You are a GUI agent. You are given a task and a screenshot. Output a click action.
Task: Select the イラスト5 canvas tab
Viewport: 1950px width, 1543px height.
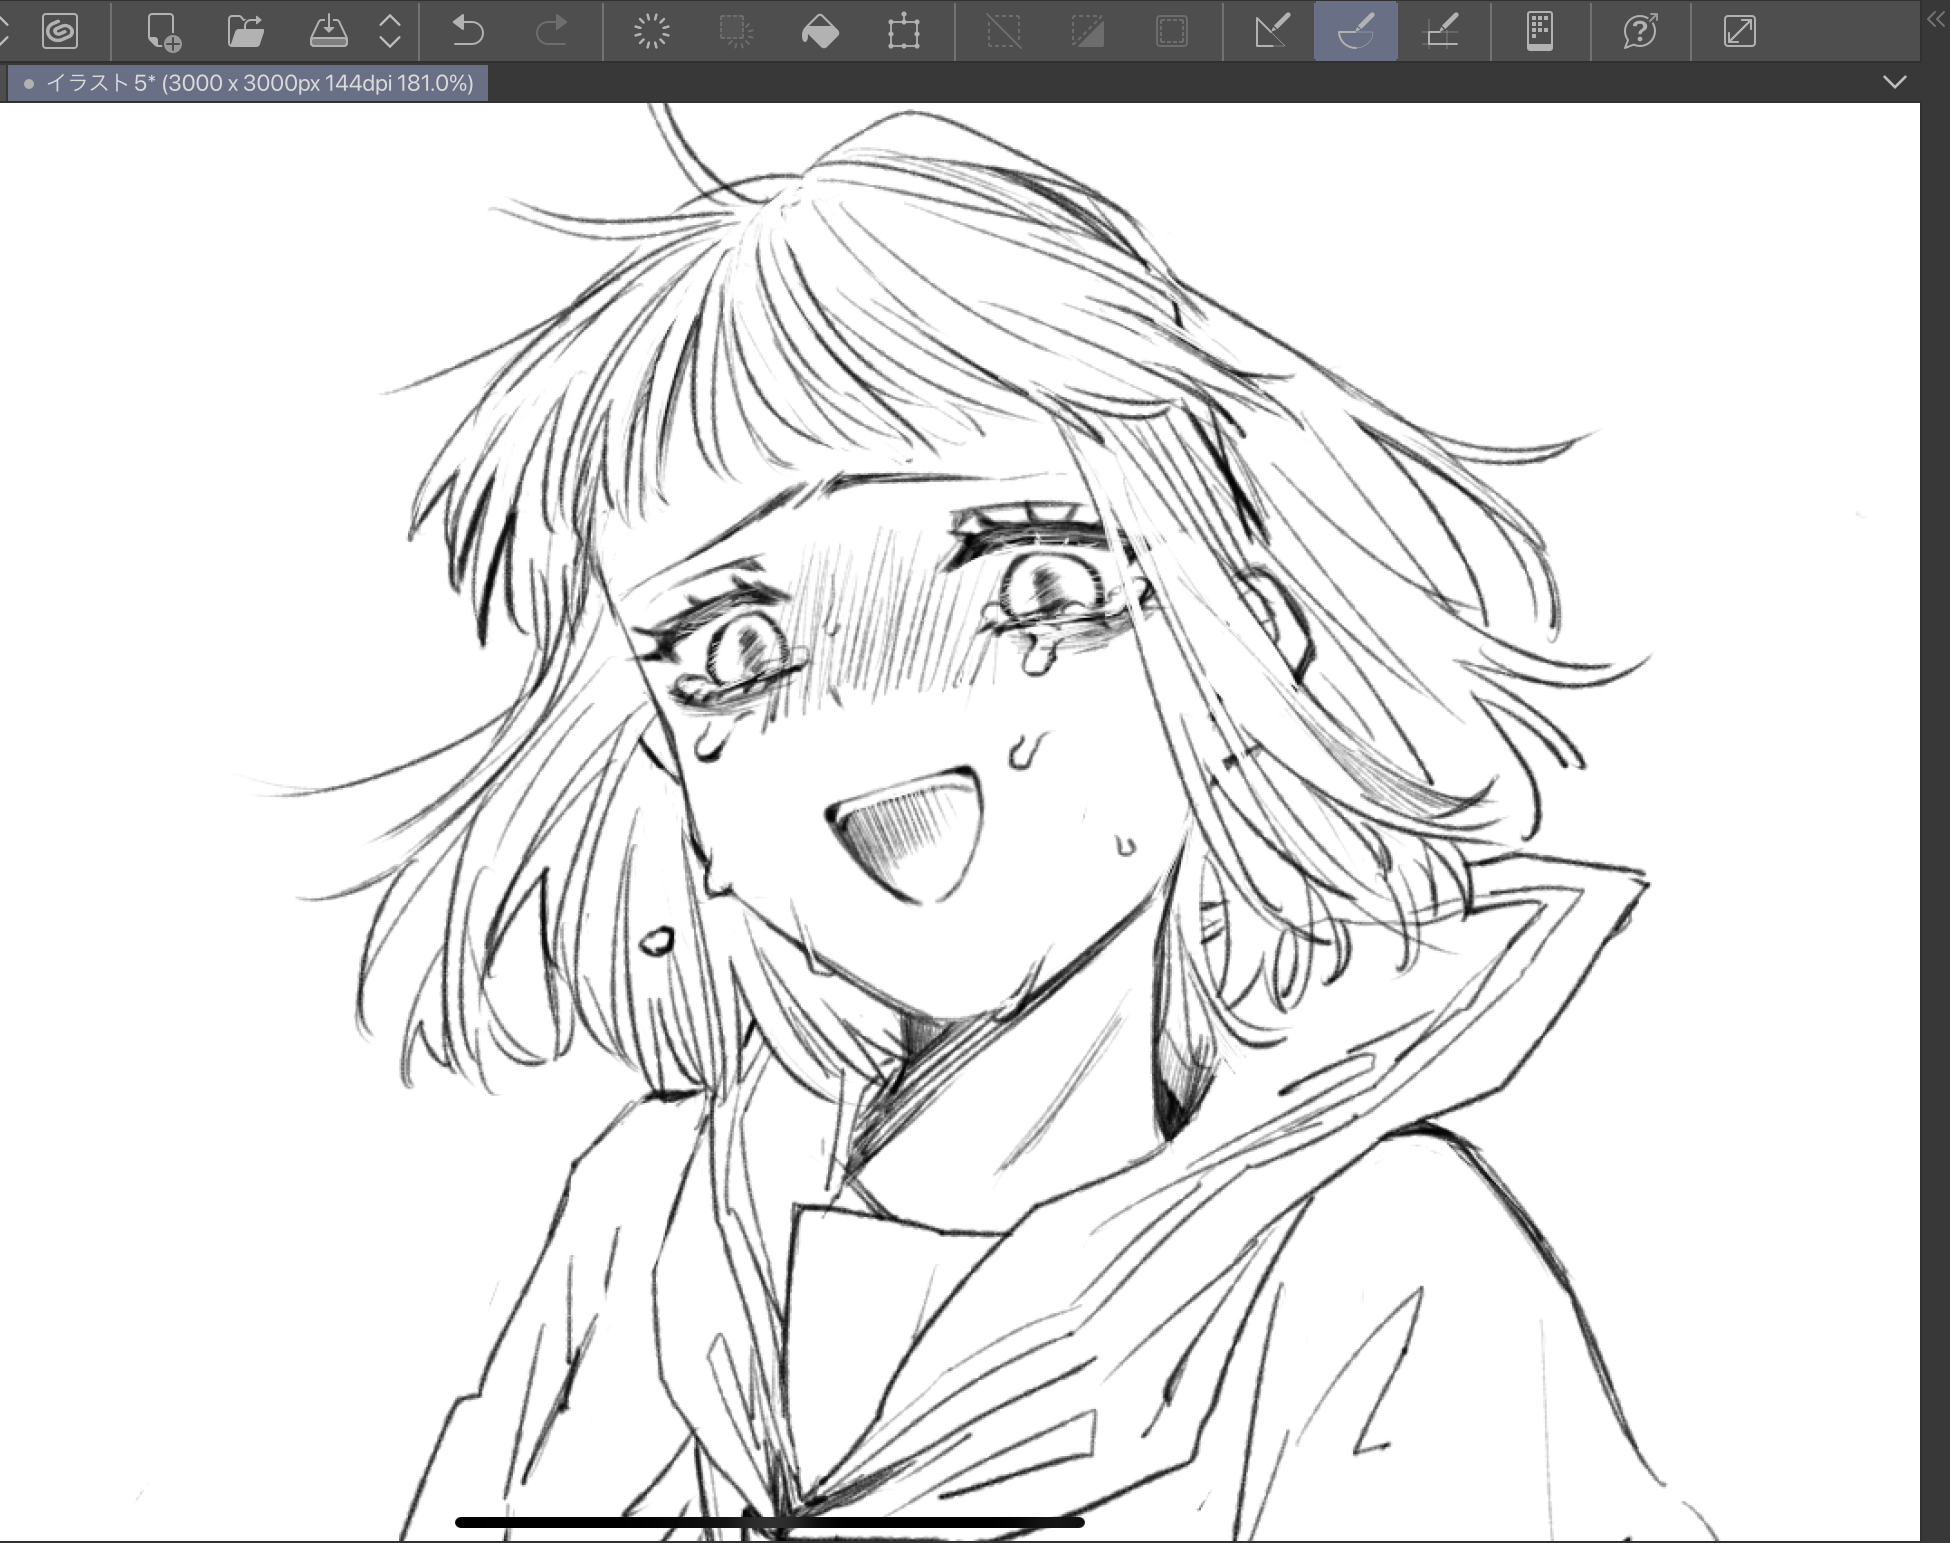click(x=248, y=83)
